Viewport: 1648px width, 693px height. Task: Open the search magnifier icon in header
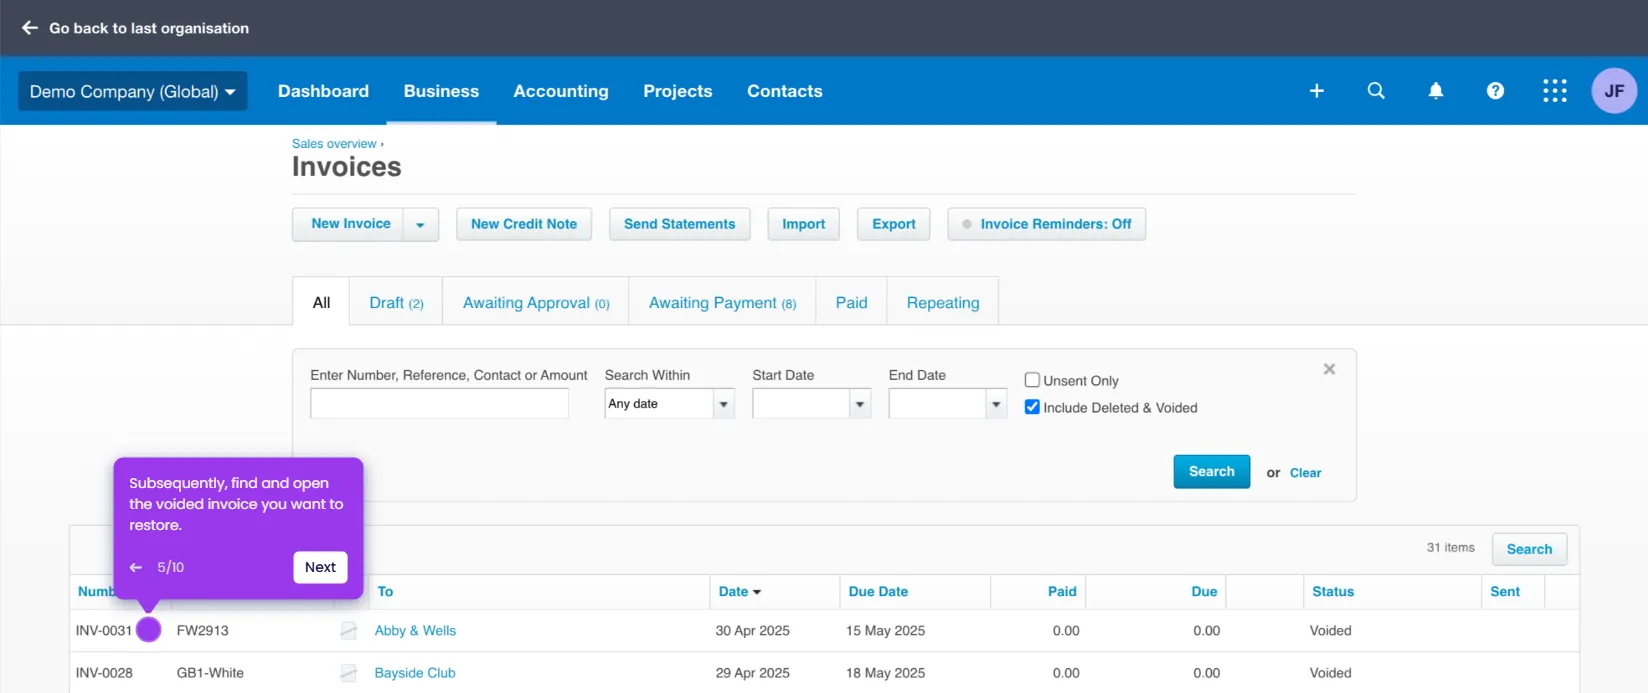click(1376, 91)
